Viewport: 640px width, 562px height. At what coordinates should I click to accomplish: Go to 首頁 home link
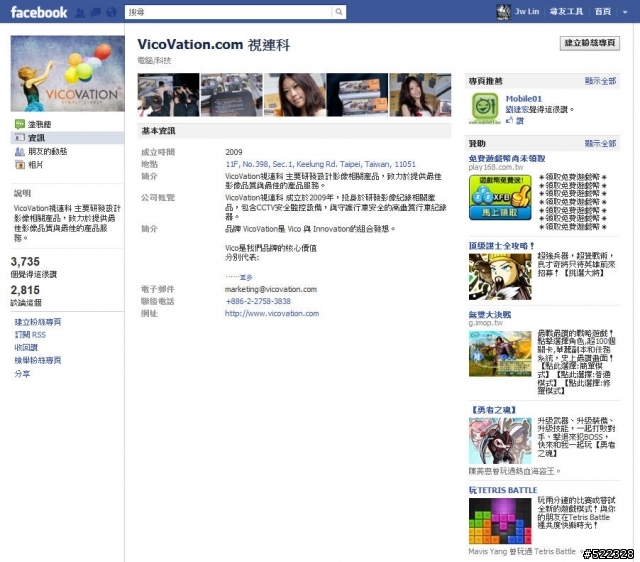coord(603,11)
